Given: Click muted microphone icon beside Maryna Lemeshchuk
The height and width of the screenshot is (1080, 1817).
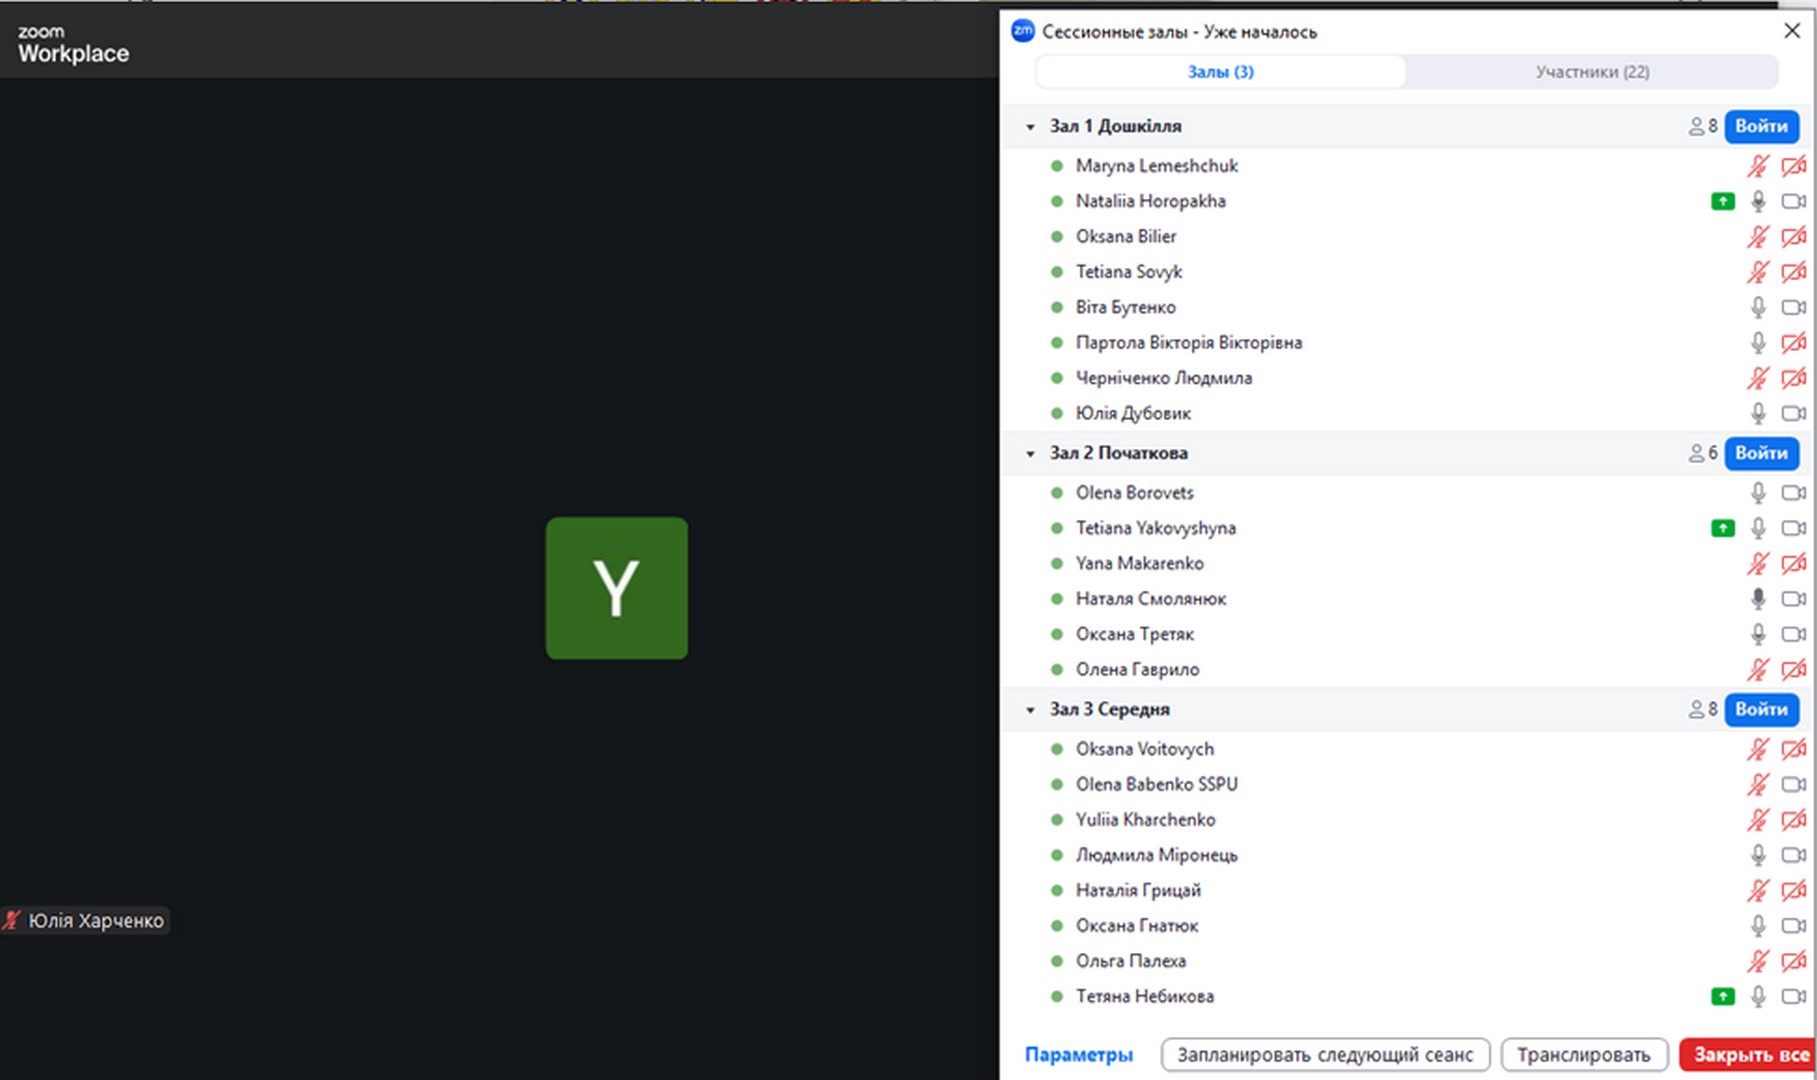Looking at the screenshot, I should [1757, 166].
